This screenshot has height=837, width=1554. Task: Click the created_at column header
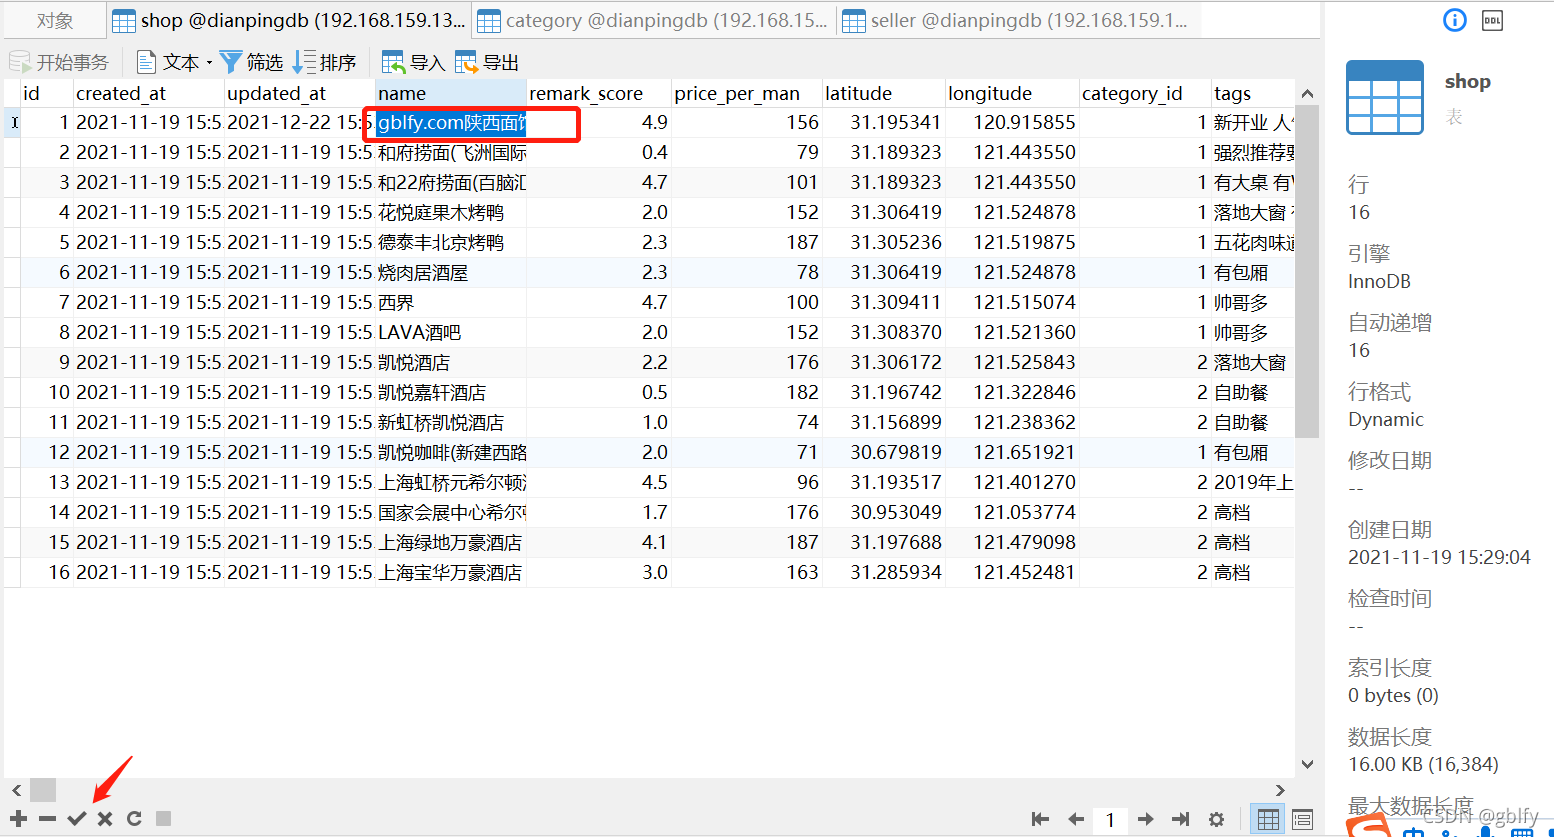click(149, 93)
